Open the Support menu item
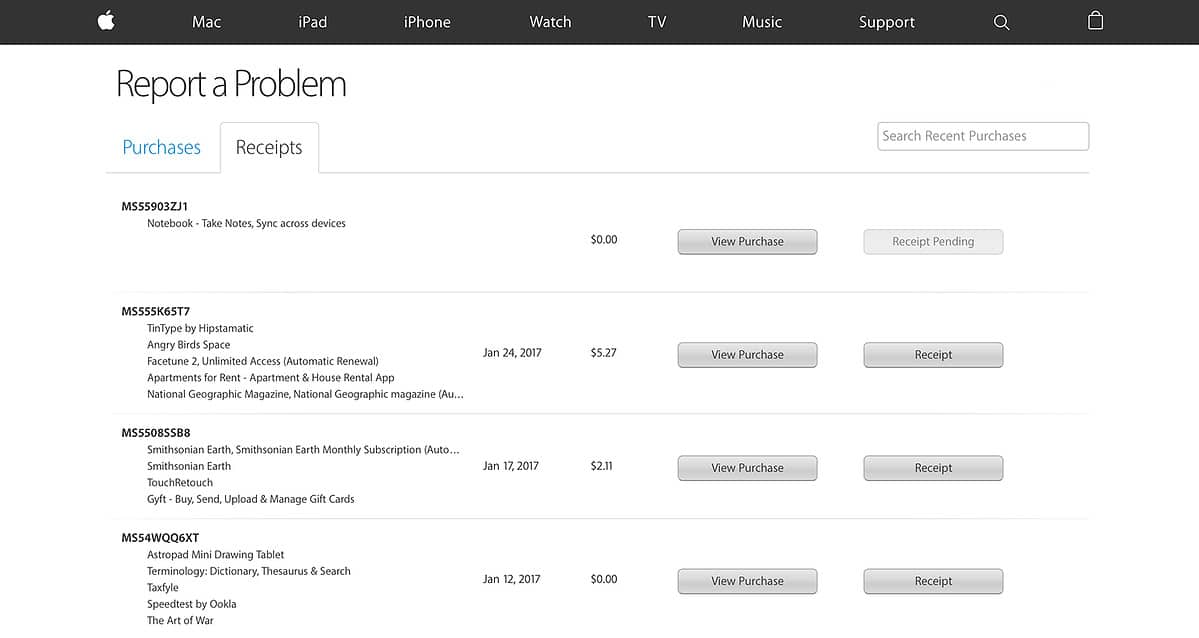The height and width of the screenshot is (638, 1199). (x=886, y=22)
